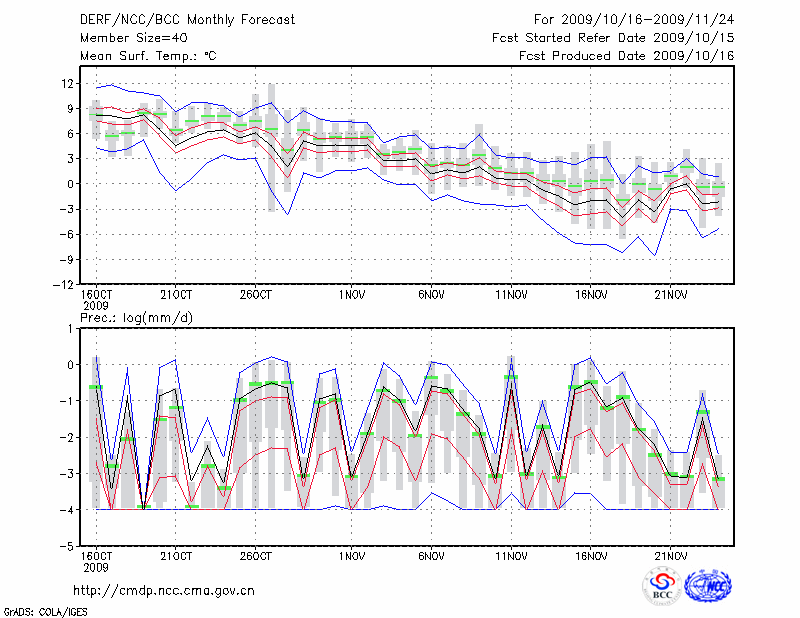The width and height of the screenshot is (800, 618).
Task: Click the -5 value on precipitation y-axis
Action: (67, 547)
